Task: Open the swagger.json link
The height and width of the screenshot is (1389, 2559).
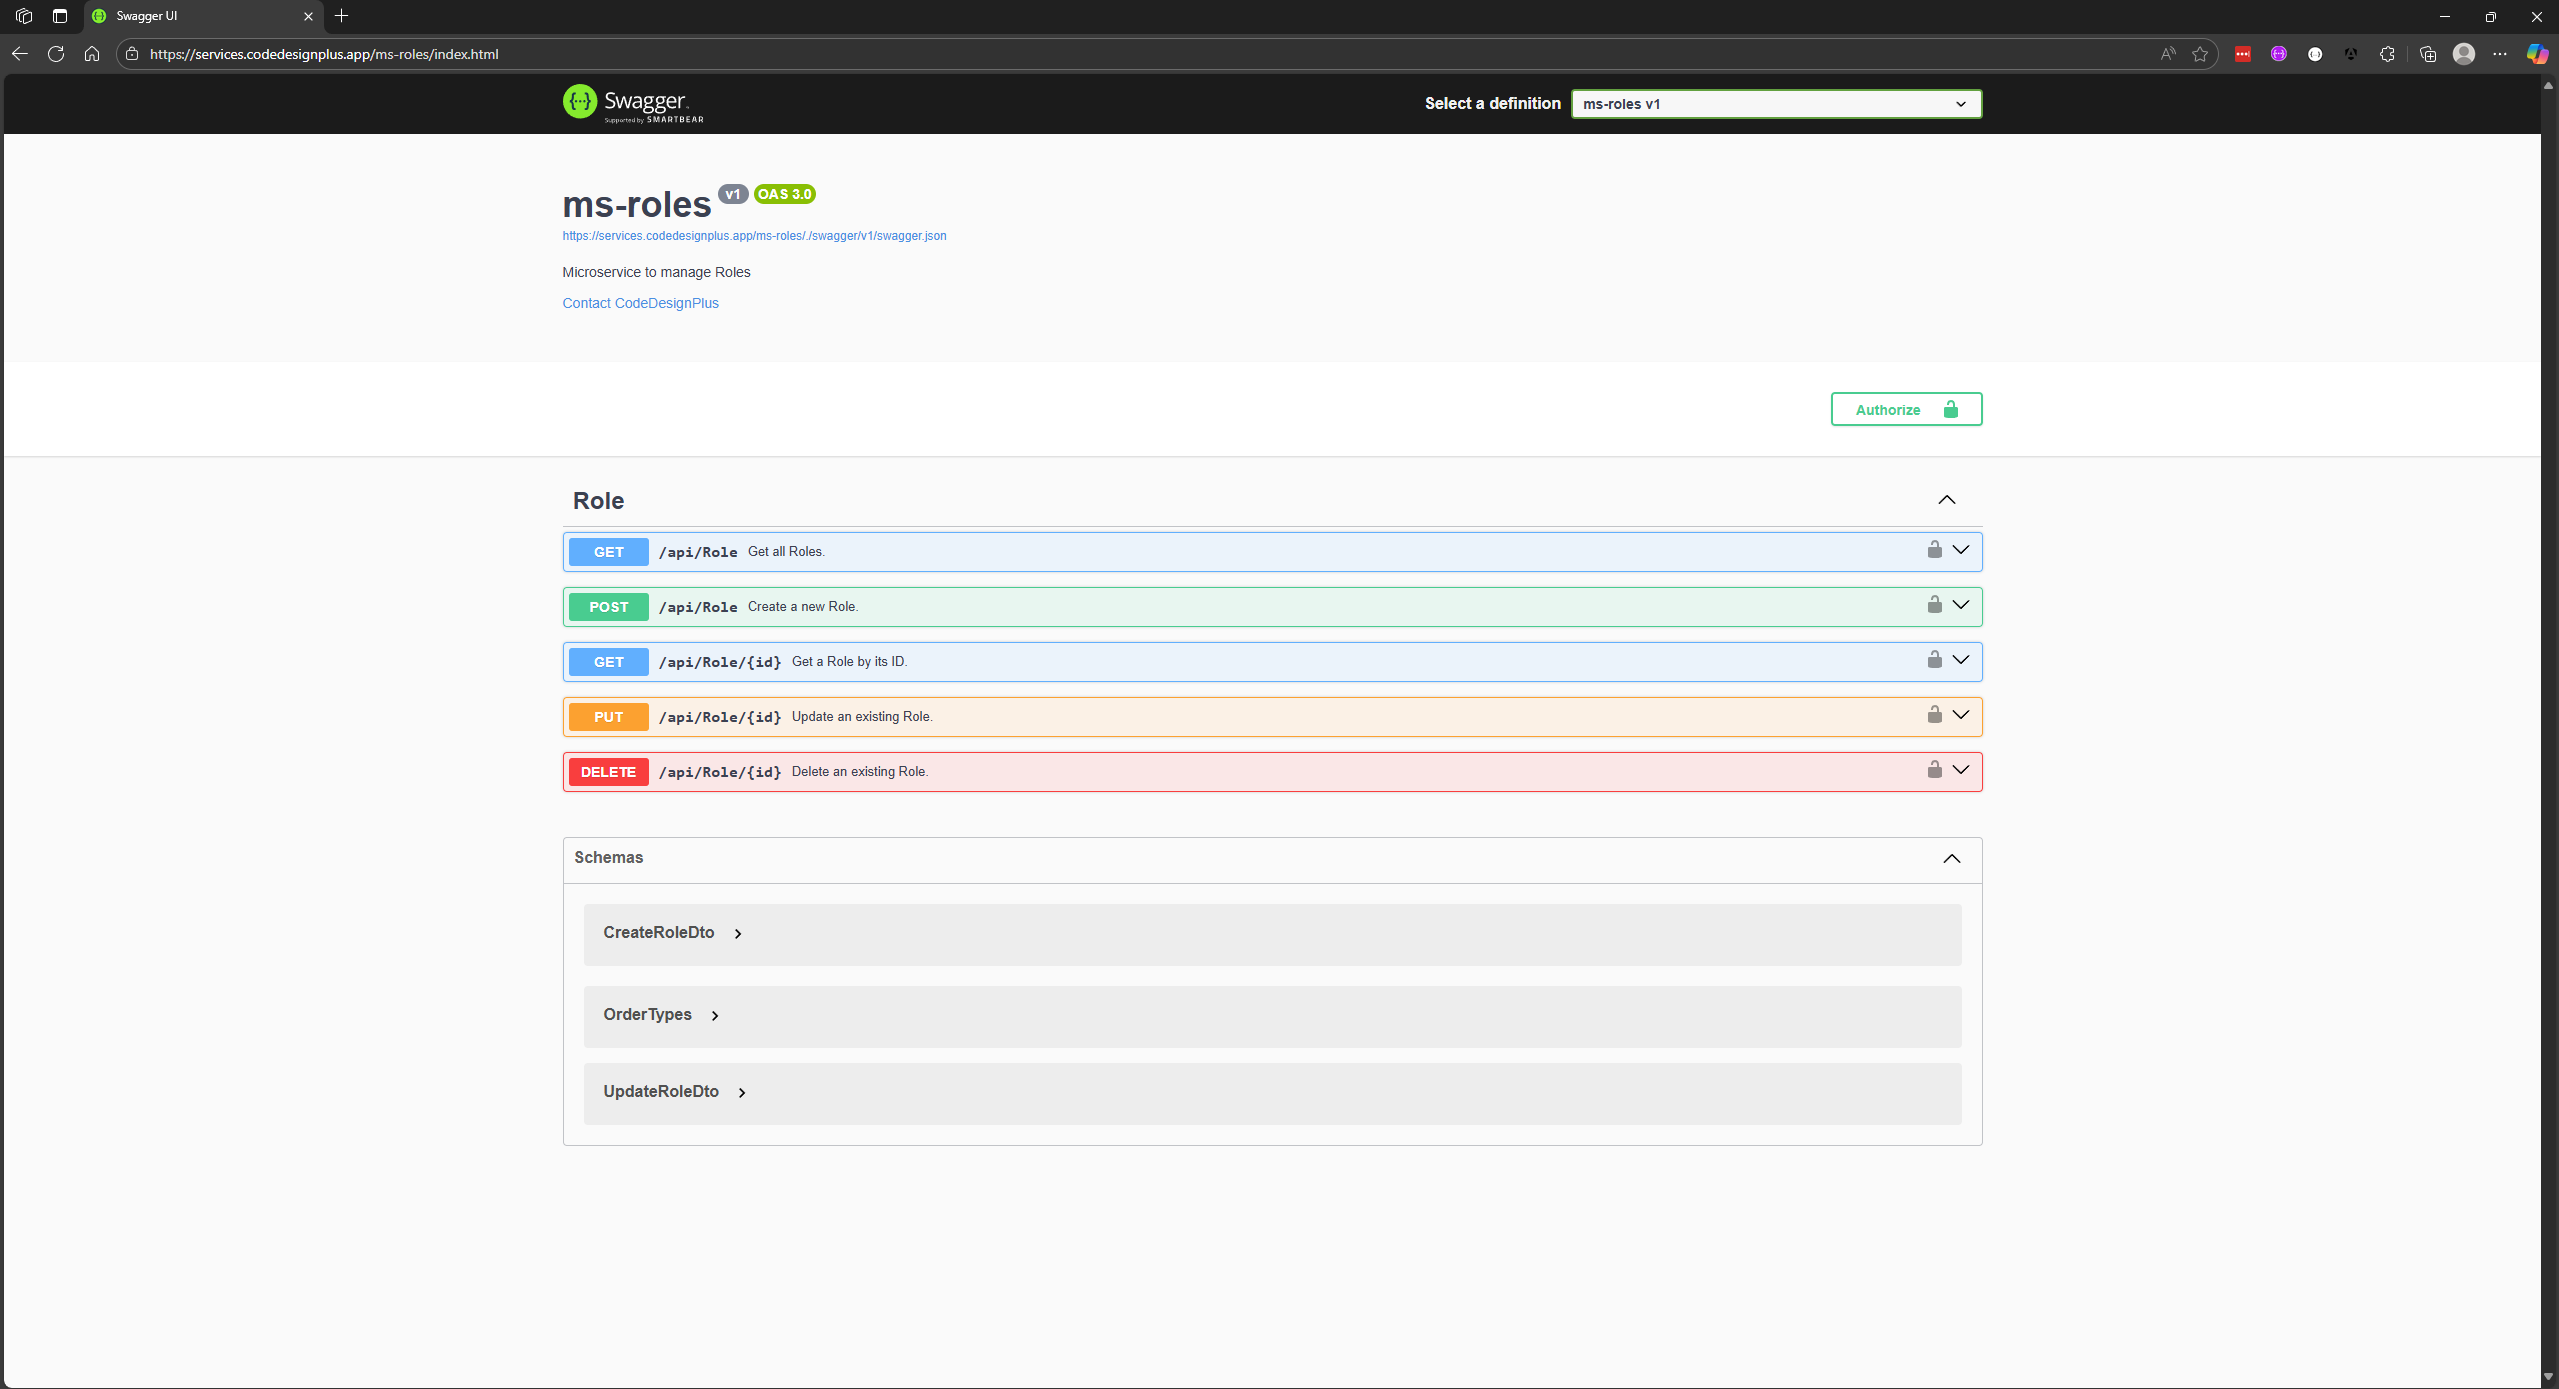Action: click(x=754, y=236)
